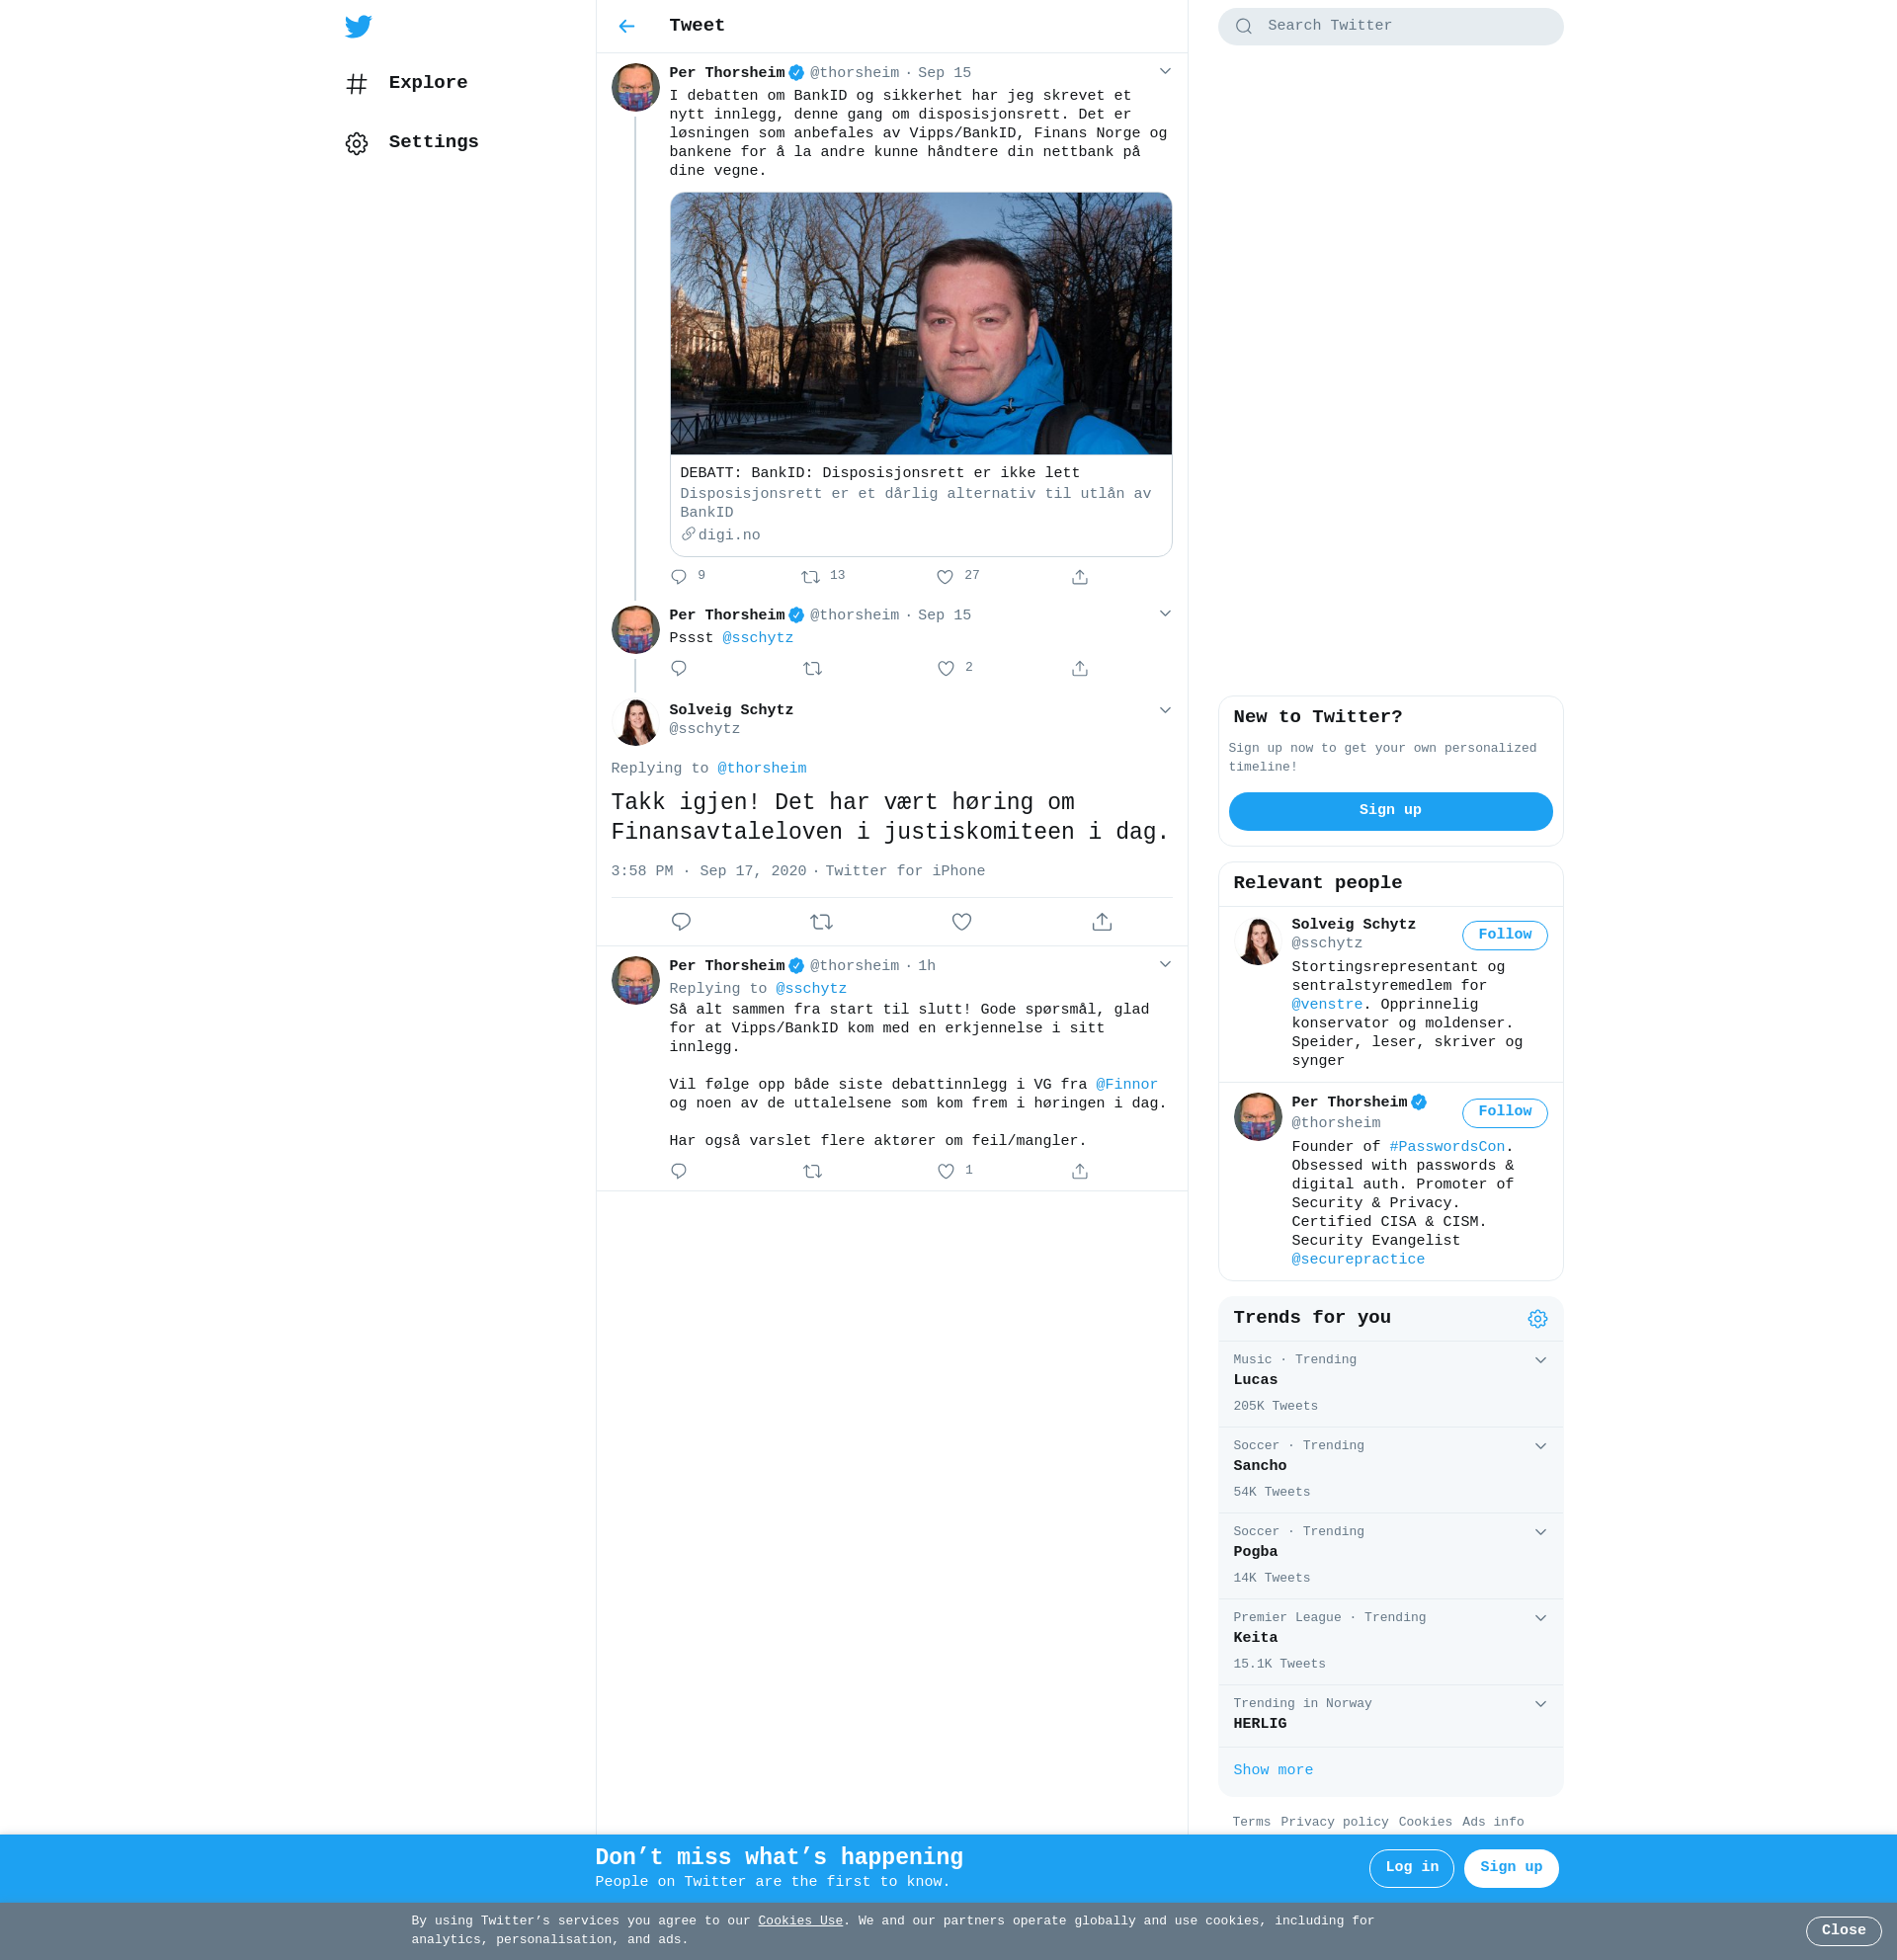The height and width of the screenshot is (1960, 1897).
Task: Open more options on Solveig Schytz tweet
Action: (x=1165, y=710)
